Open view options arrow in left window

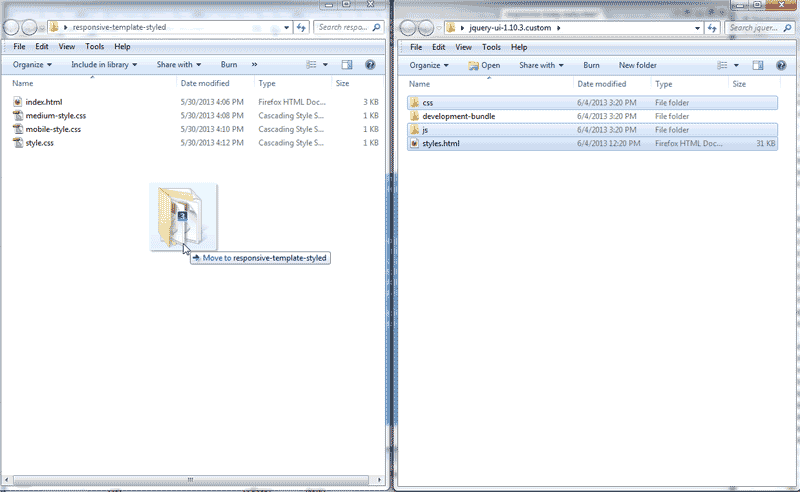coord(325,64)
